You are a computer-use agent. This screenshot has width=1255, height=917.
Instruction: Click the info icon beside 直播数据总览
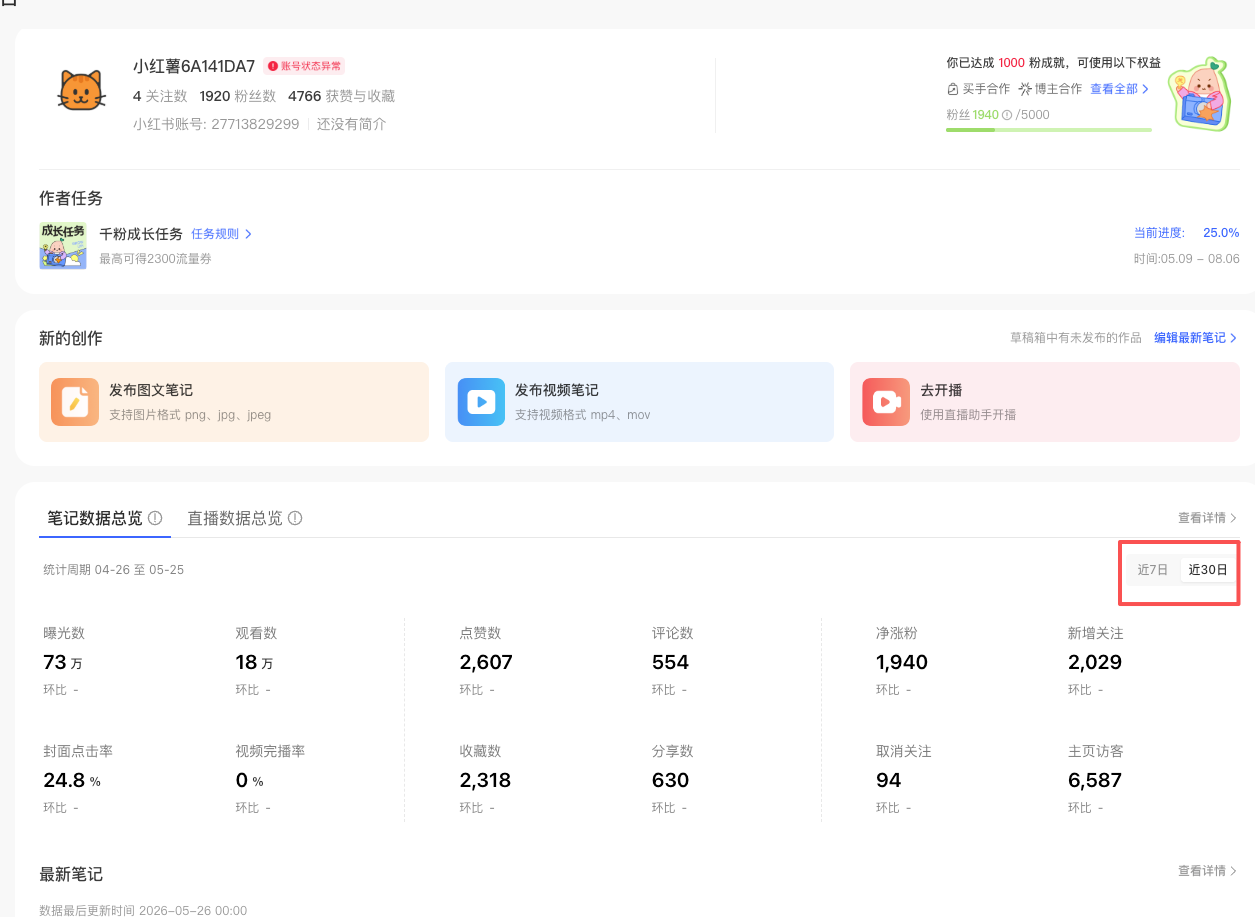click(295, 518)
